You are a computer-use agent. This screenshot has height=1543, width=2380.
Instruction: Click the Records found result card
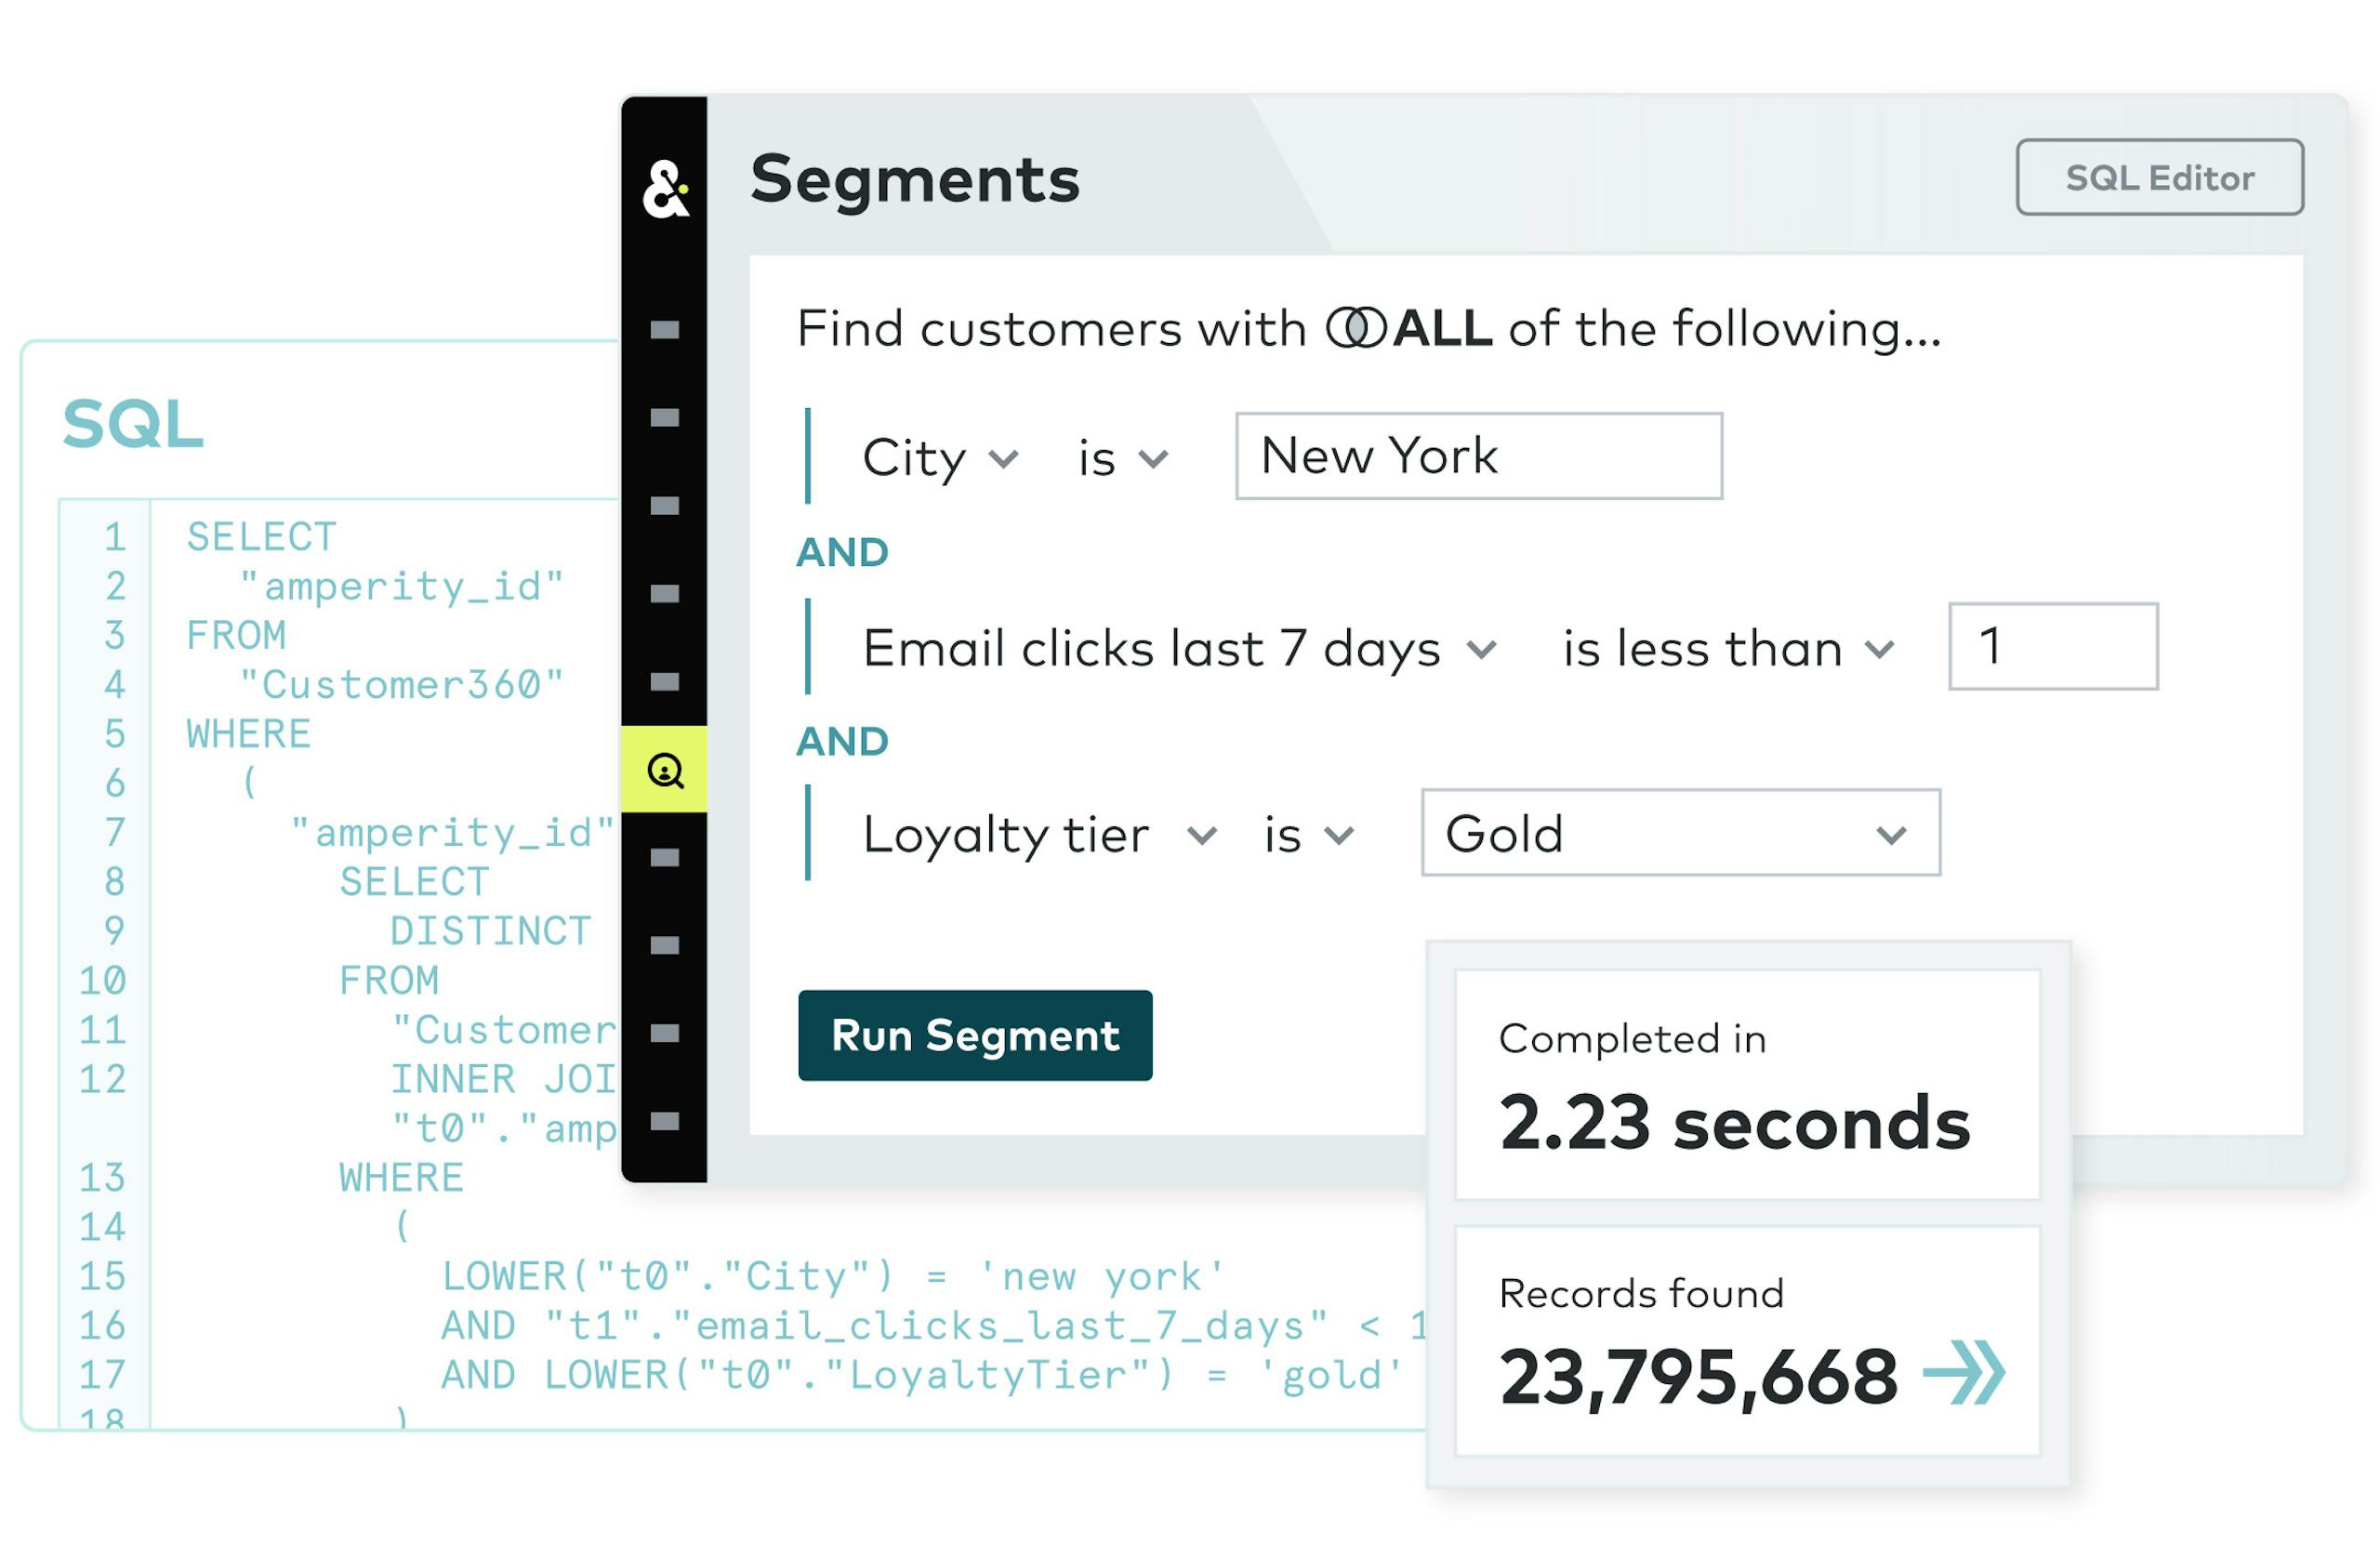point(1747,1340)
